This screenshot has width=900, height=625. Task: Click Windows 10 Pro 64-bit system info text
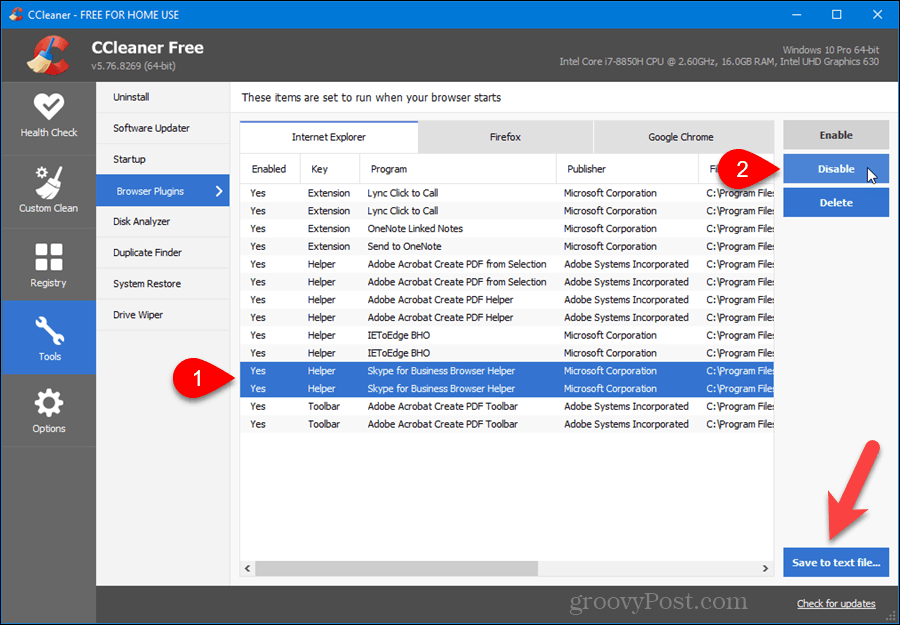(831, 50)
